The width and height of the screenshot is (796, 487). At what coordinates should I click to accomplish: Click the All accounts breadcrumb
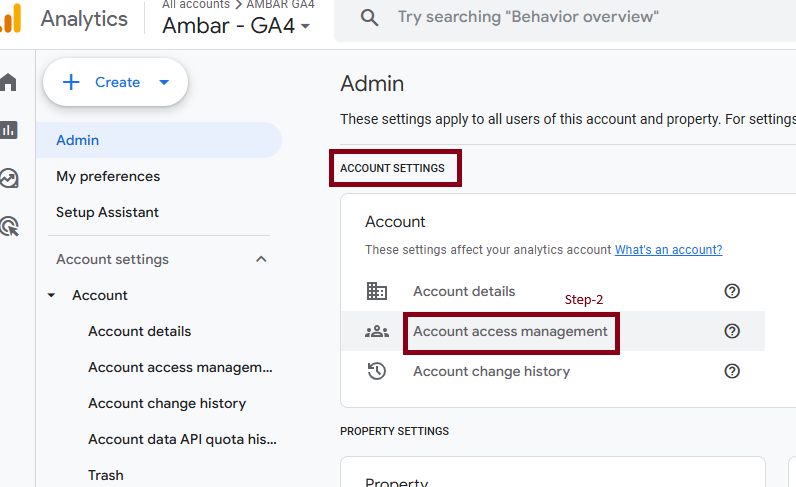pyautogui.click(x=196, y=5)
